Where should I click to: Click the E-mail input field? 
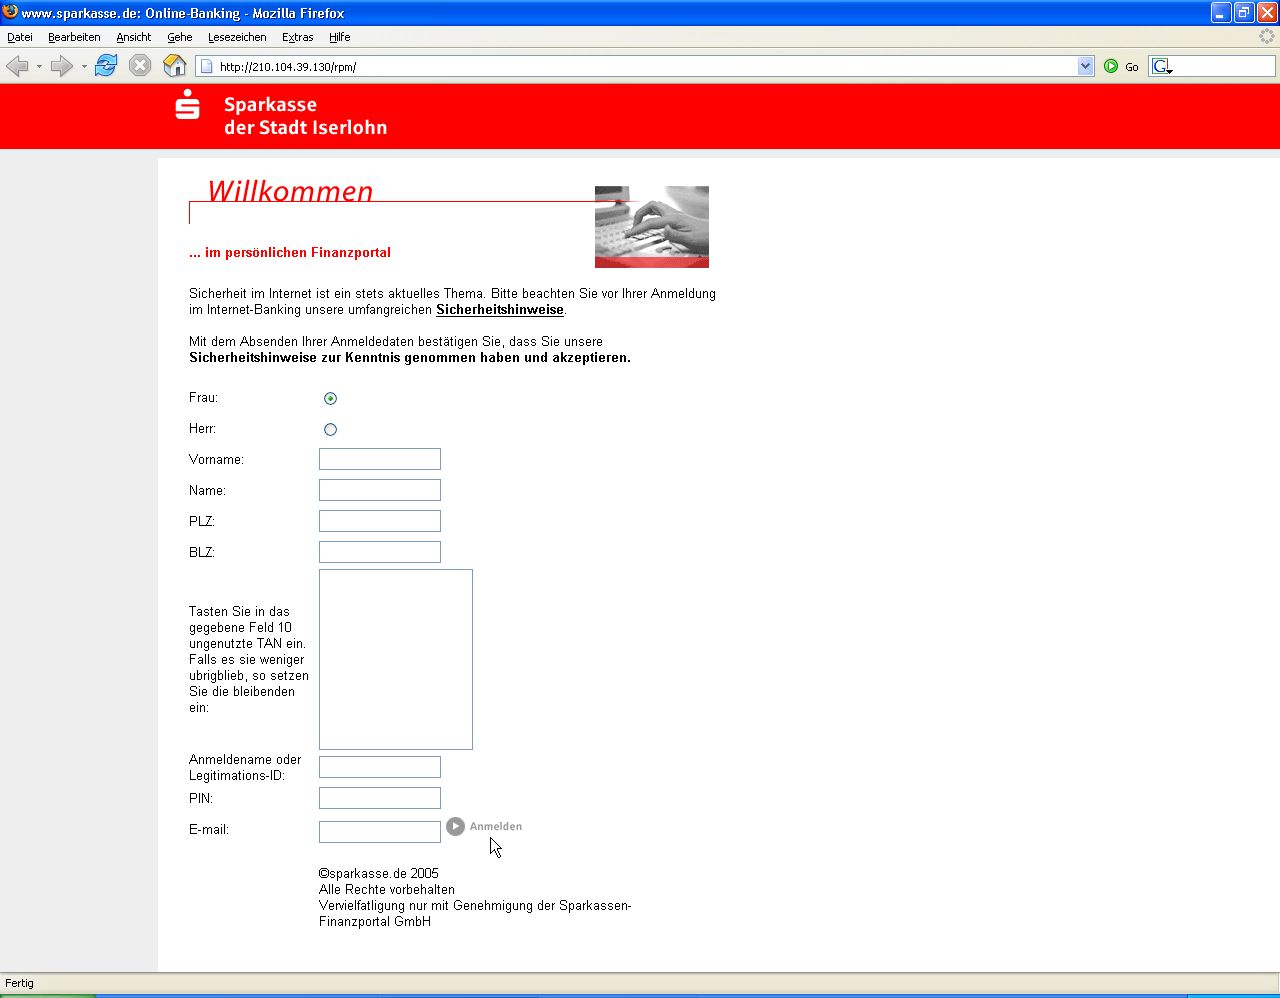380,832
